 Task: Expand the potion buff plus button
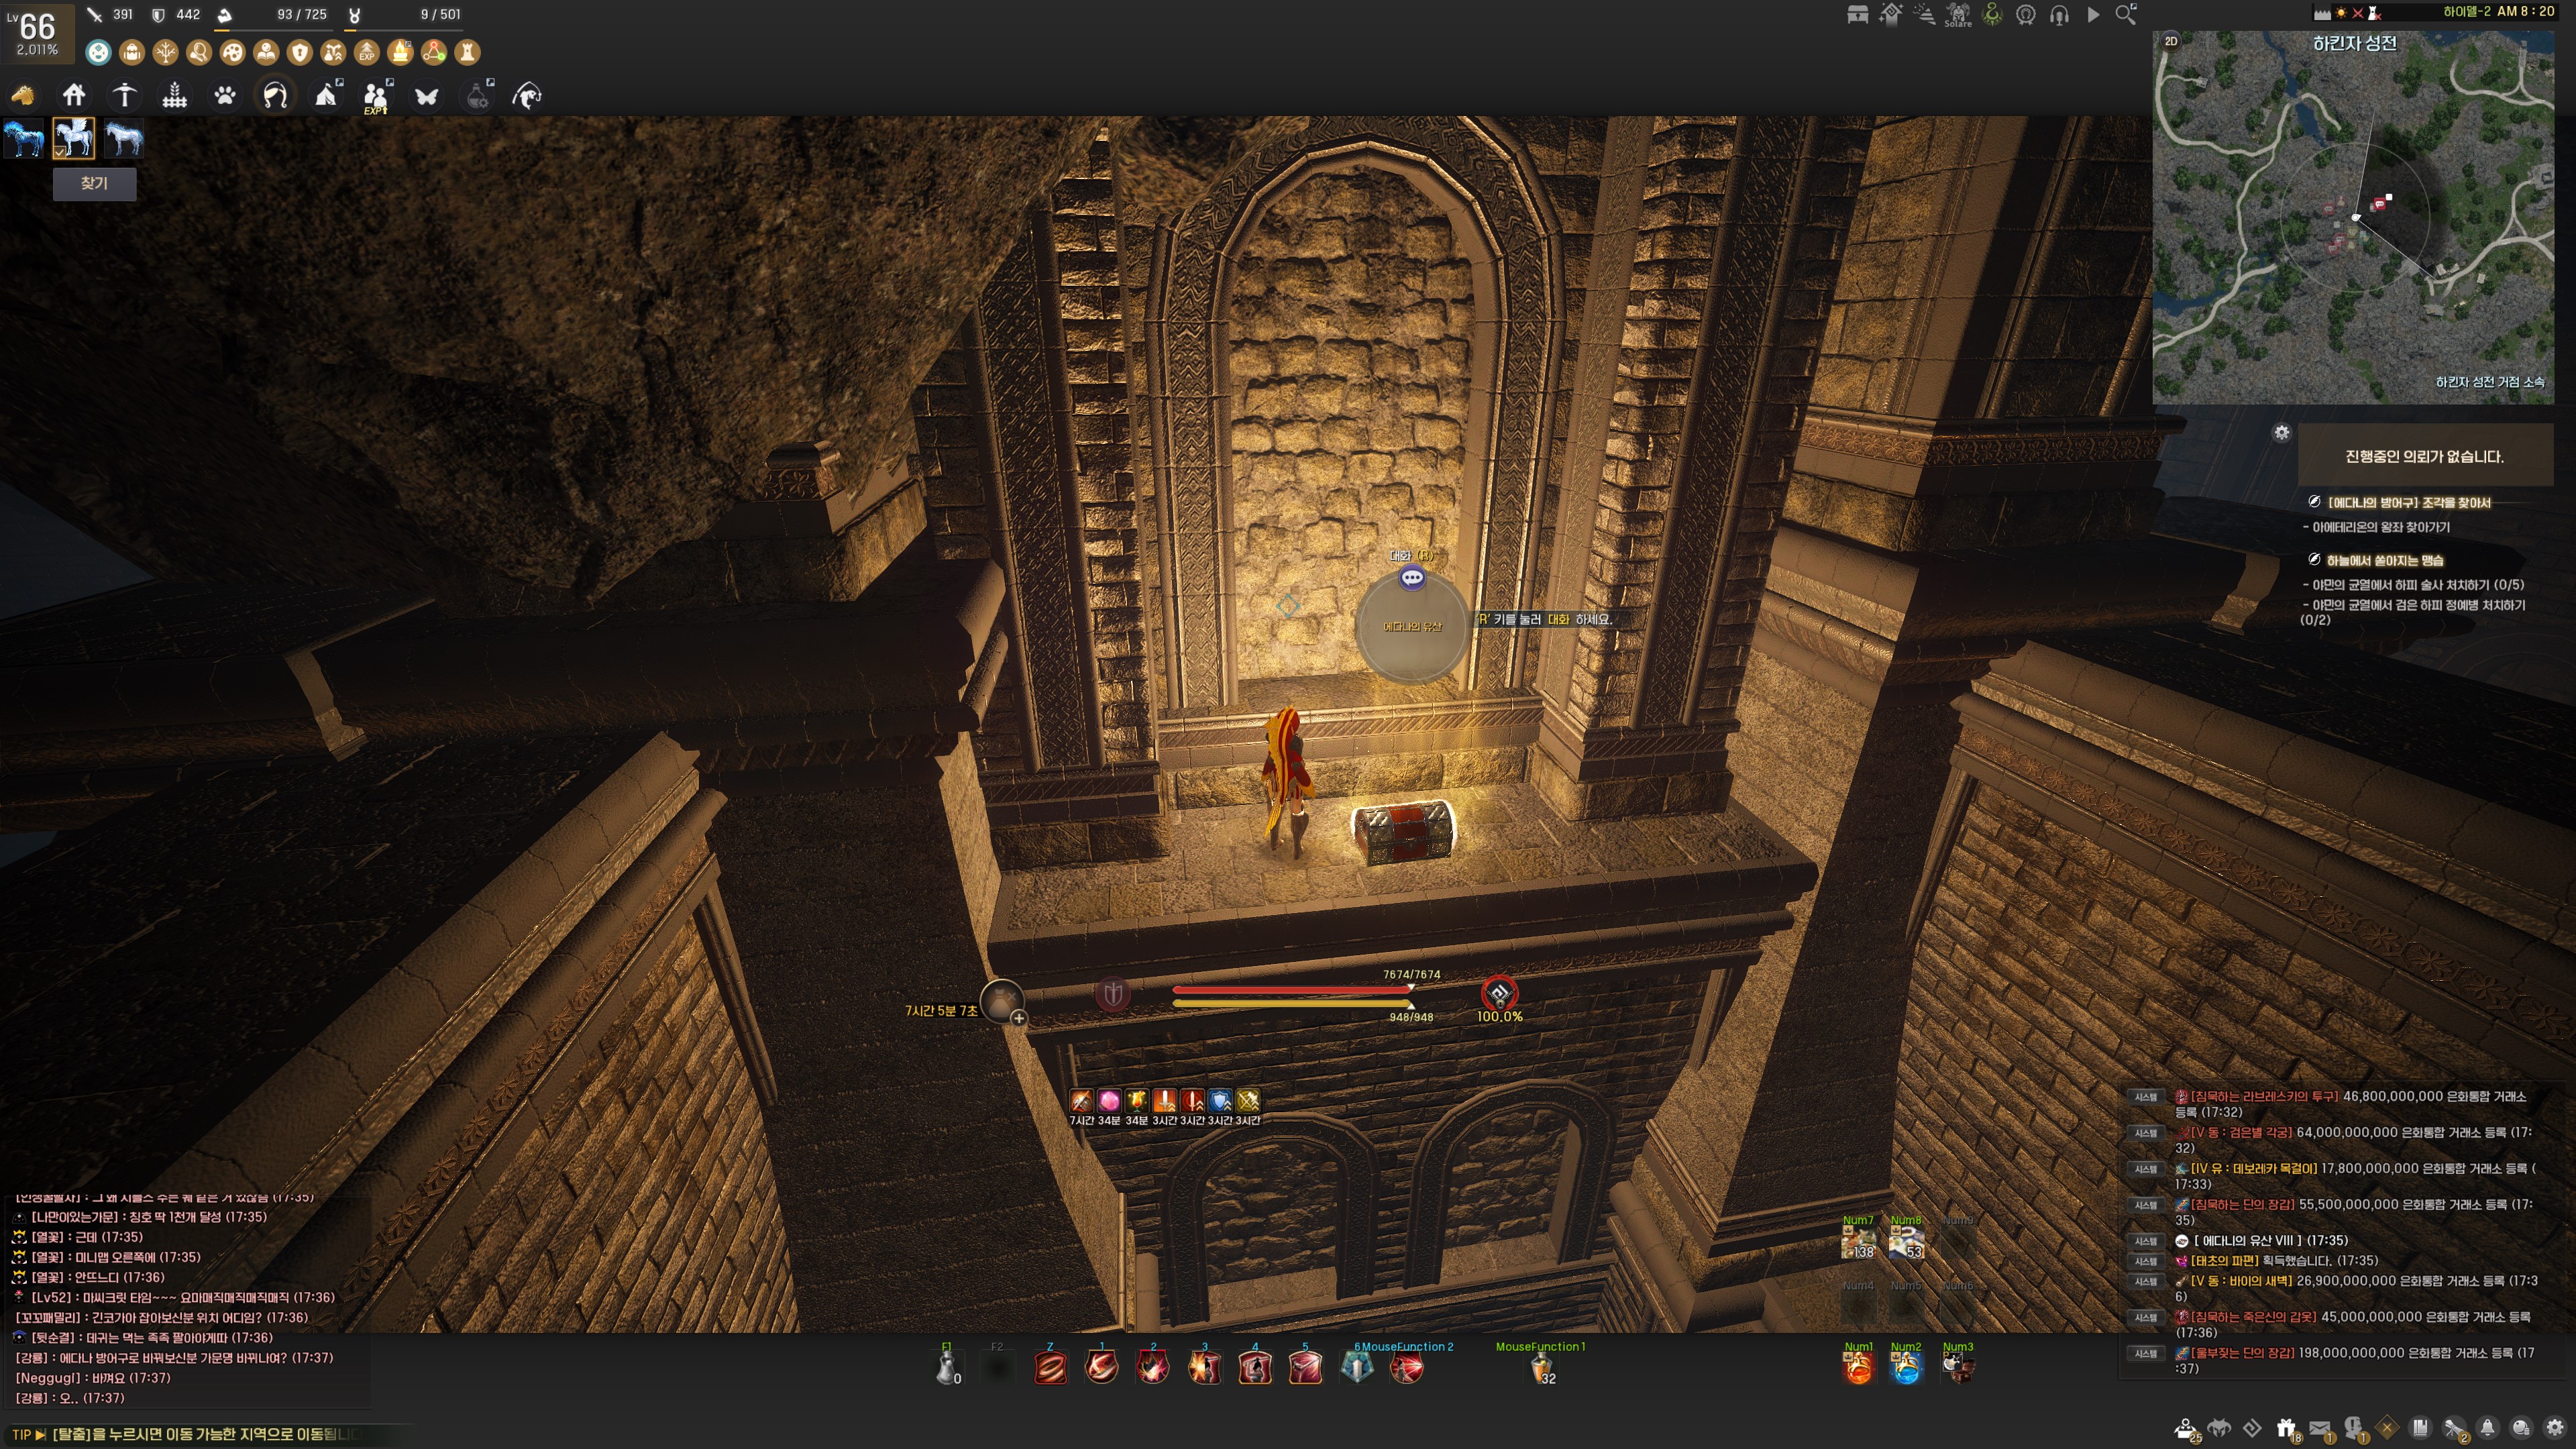tap(1018, 1018)
